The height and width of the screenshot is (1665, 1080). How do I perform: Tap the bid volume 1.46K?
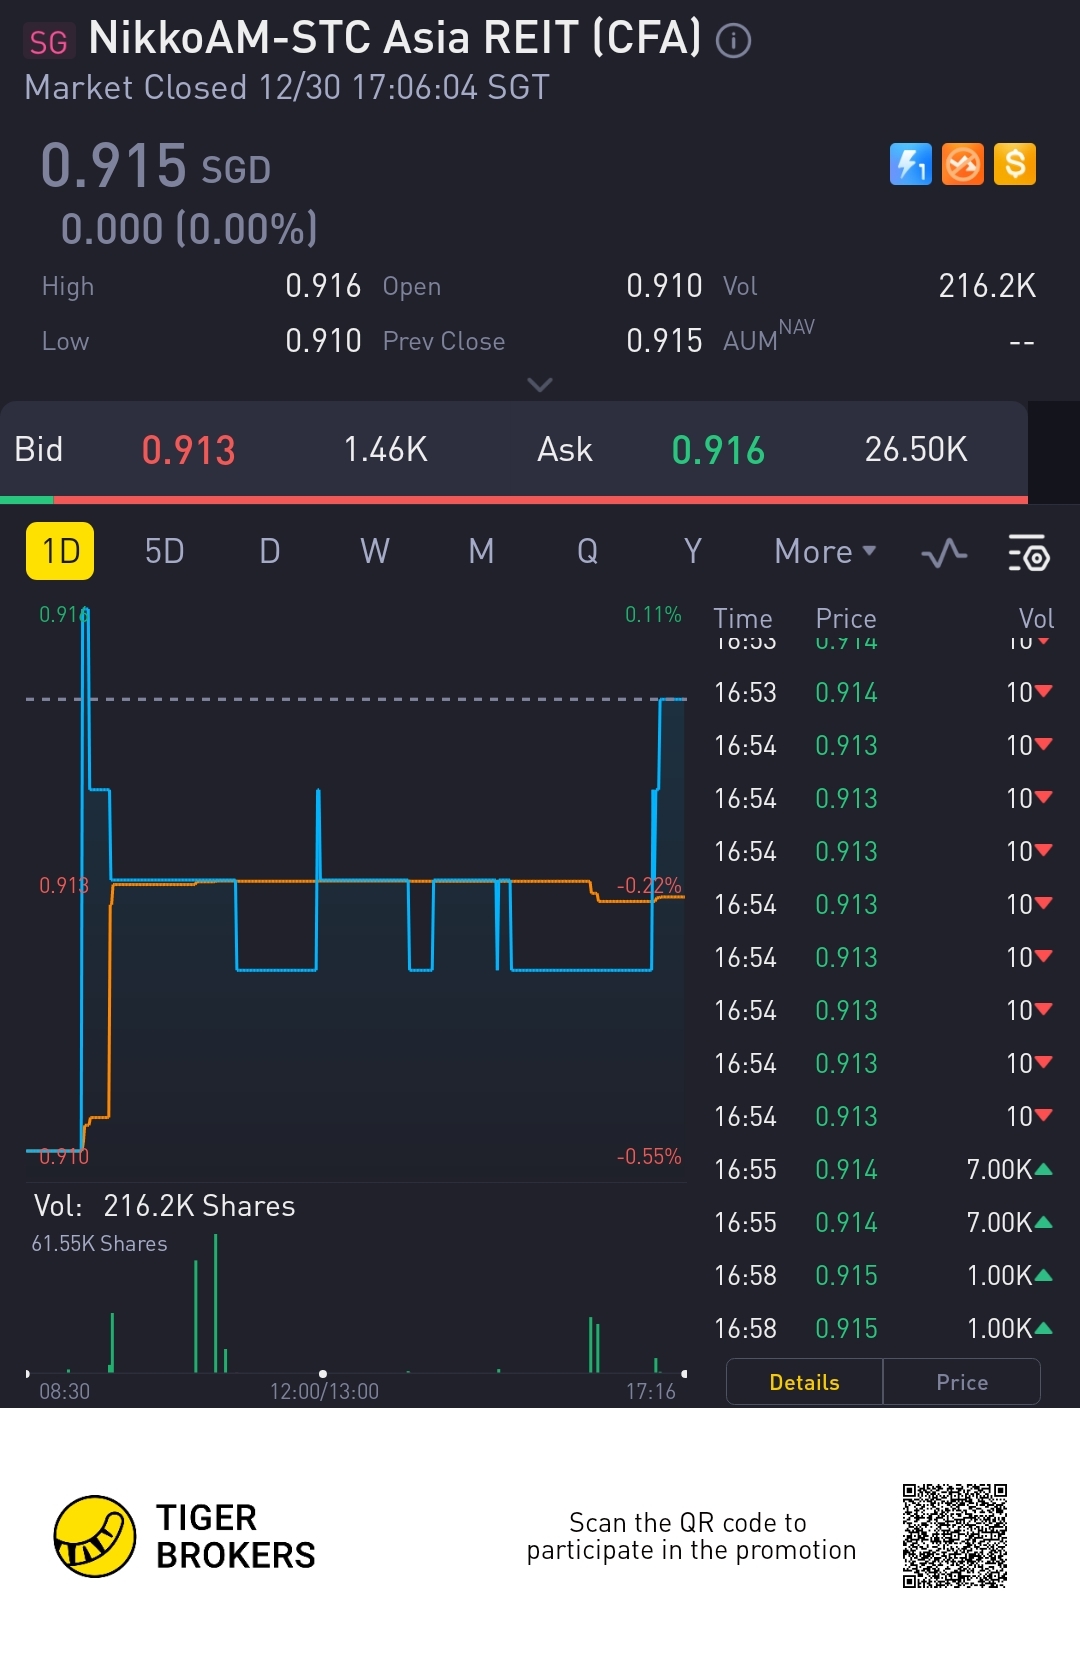click(385, 450)
